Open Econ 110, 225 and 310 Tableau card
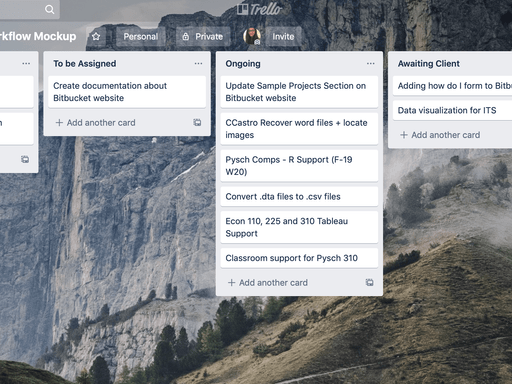Image resolution: width=512 pixels, height=384 pixels. tap(299, 227)
